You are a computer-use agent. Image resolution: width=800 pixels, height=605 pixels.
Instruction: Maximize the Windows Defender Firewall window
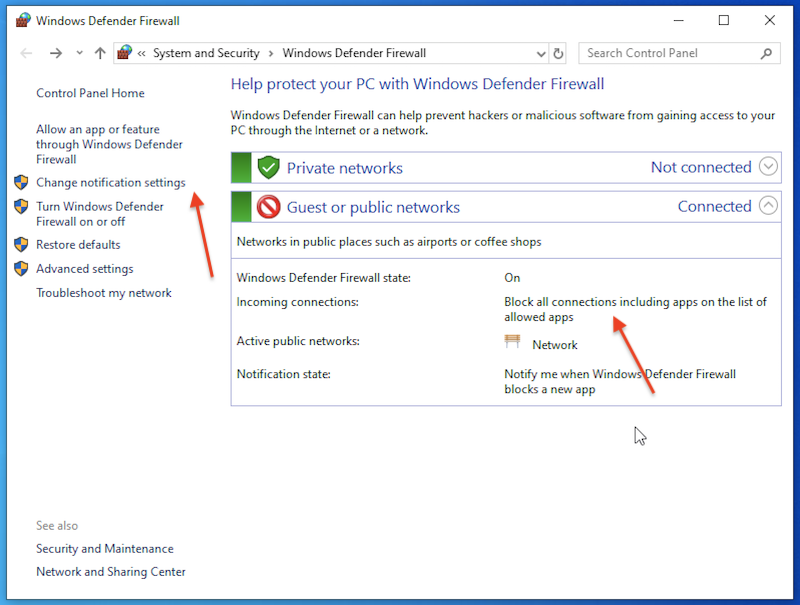723,20
